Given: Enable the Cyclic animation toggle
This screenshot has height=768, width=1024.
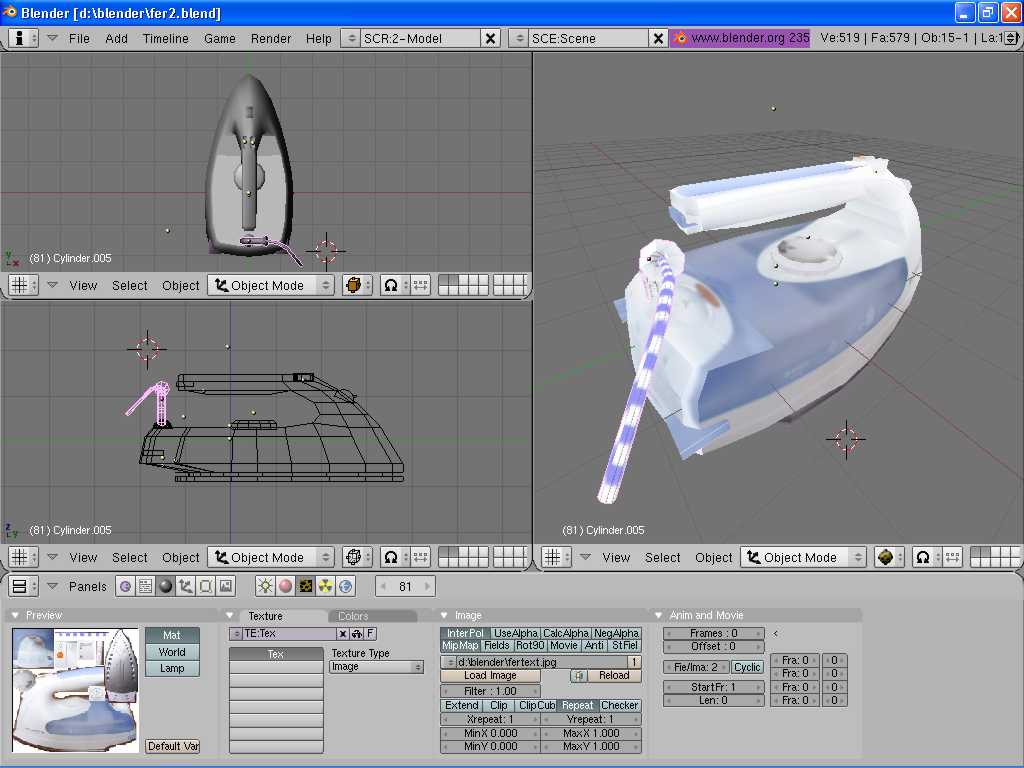Looking at the screenshot, I should pyautogui.click(x=747, y=667).
